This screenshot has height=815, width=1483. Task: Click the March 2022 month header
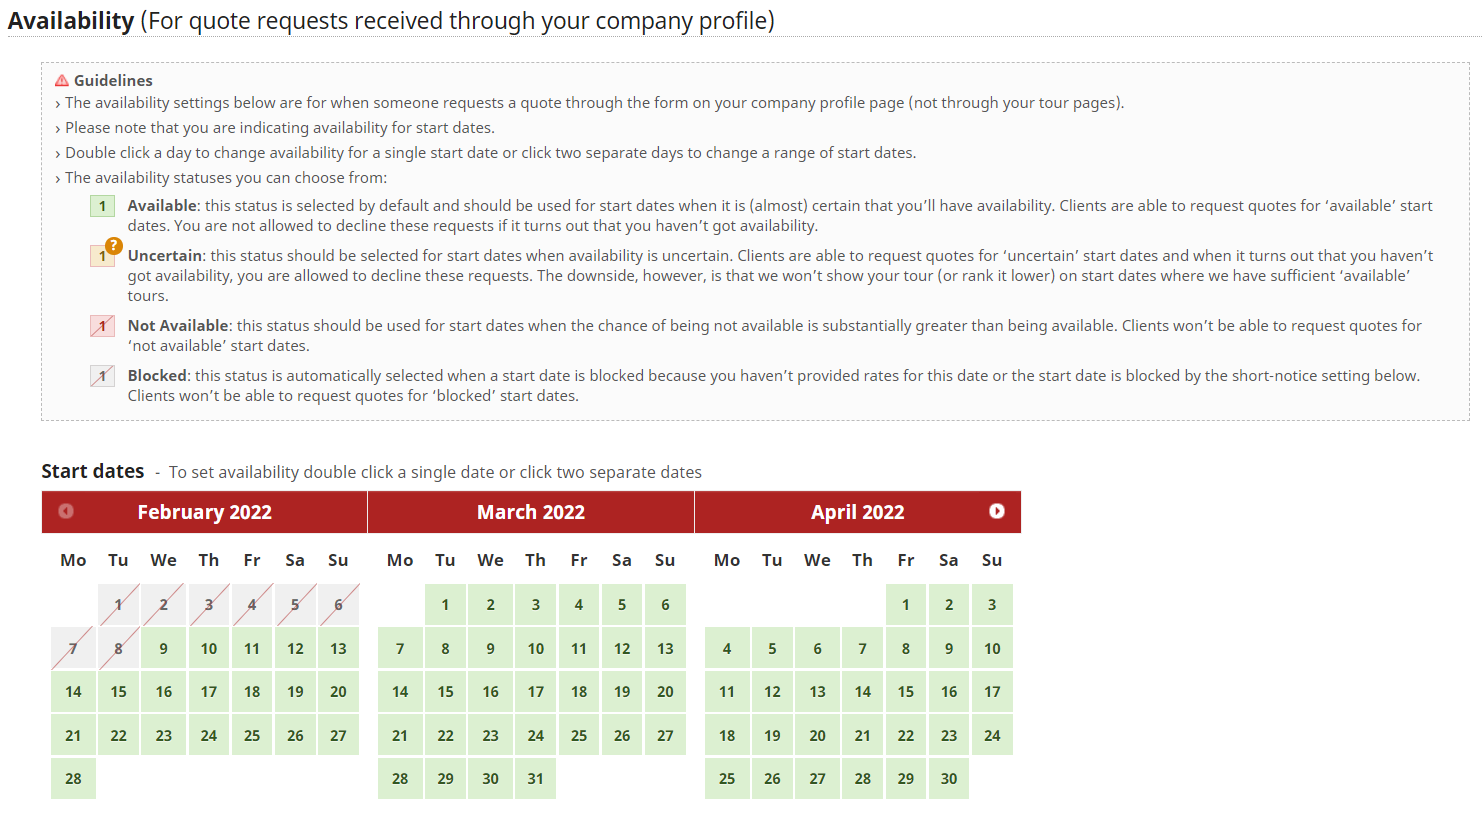click(531, 512)
